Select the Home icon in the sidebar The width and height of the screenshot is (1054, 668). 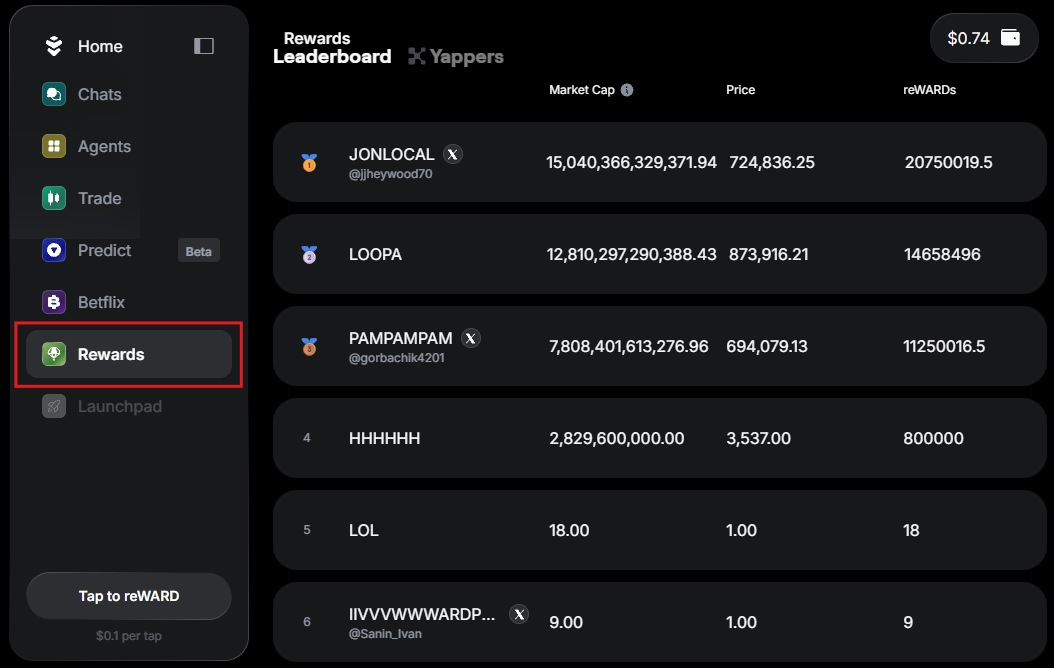tap(53, 45)
